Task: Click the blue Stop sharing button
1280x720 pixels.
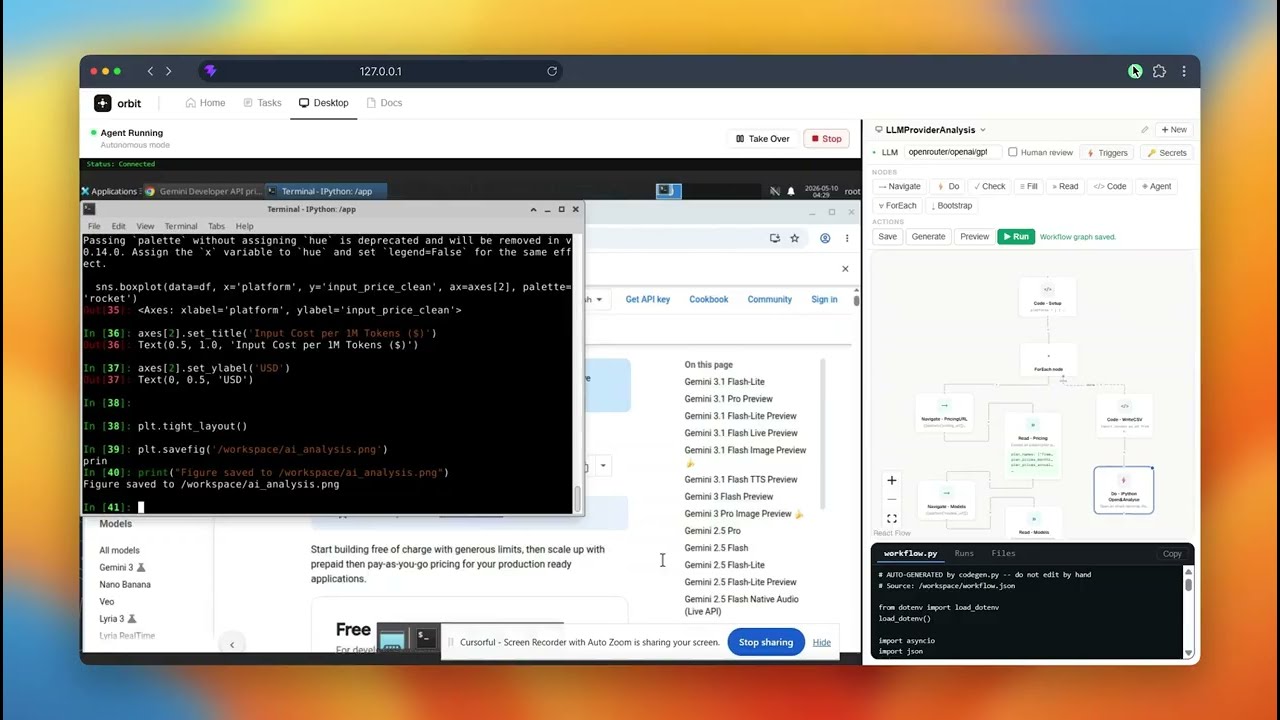Action: click(766, 642)
